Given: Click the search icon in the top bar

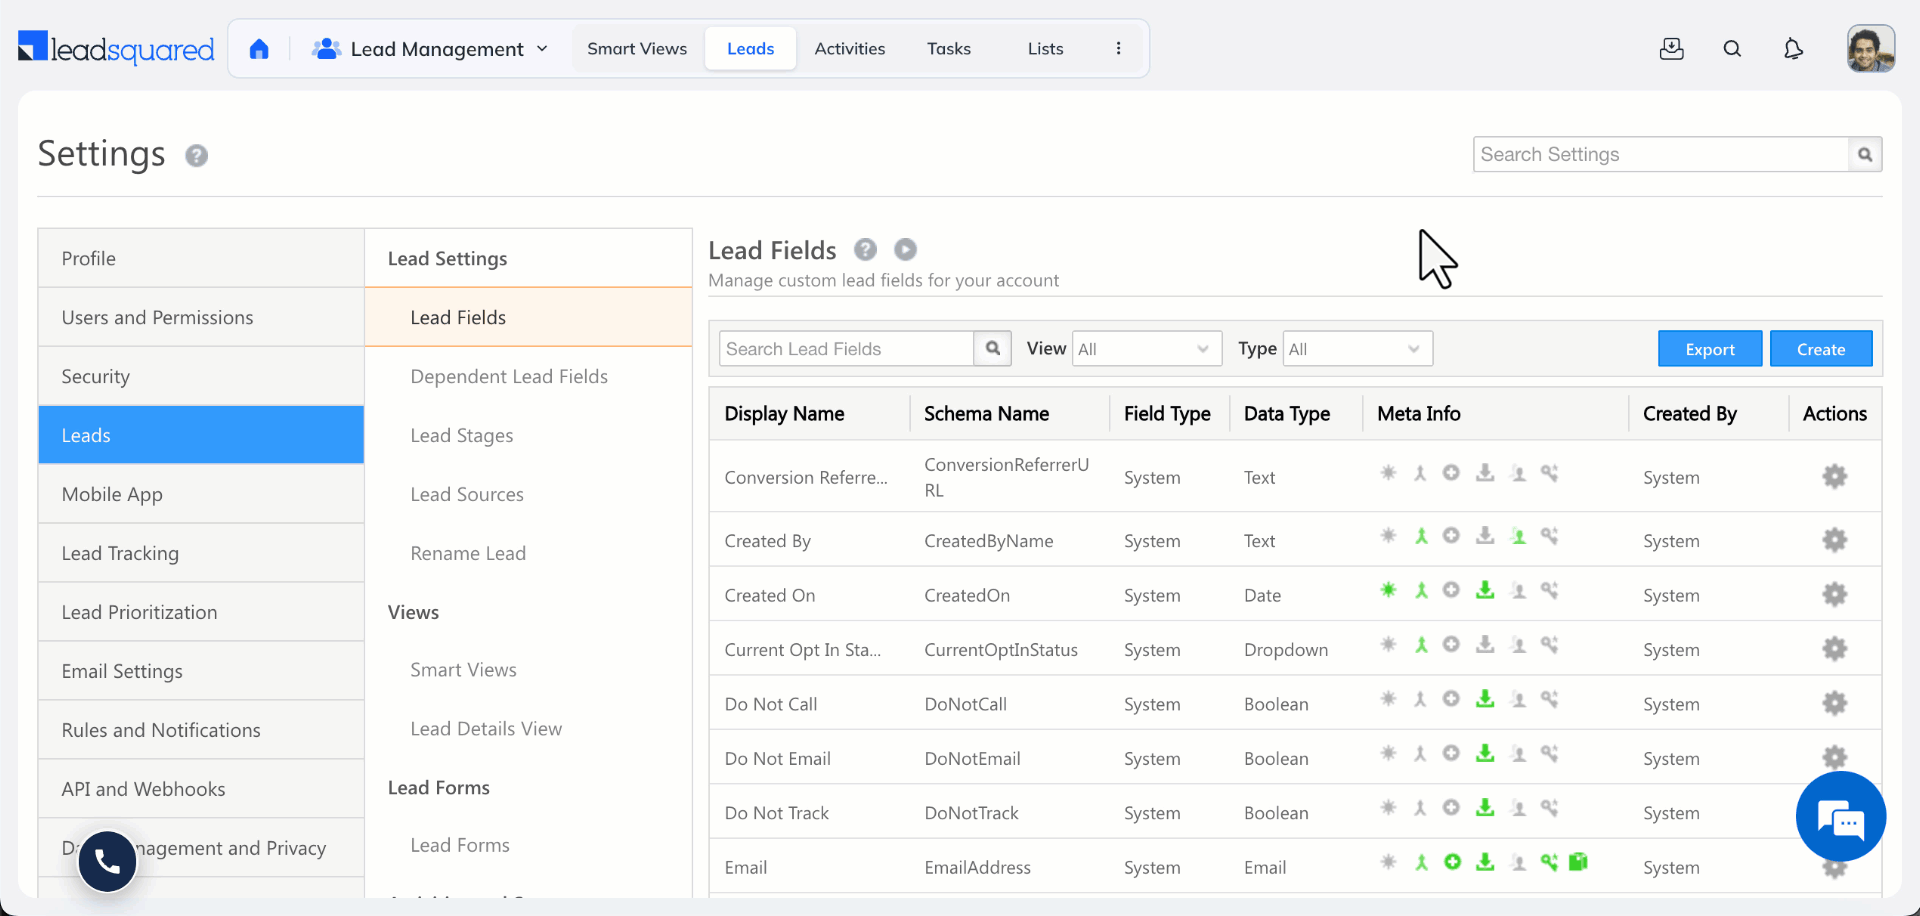Looking at the screenshot, I should point(1733,48).
